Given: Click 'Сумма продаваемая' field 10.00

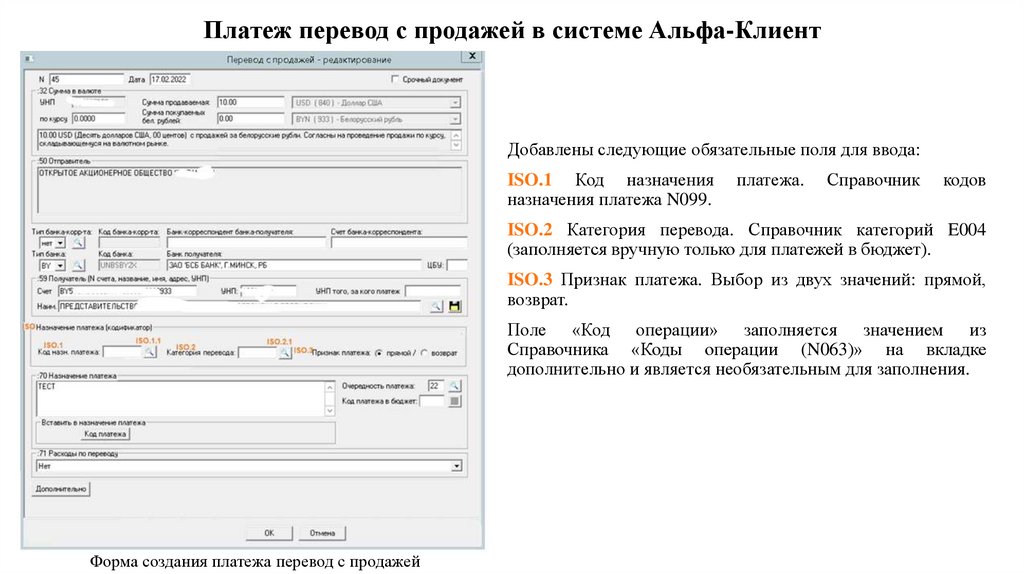Looking at the screenshot, I should pos(251,103).
